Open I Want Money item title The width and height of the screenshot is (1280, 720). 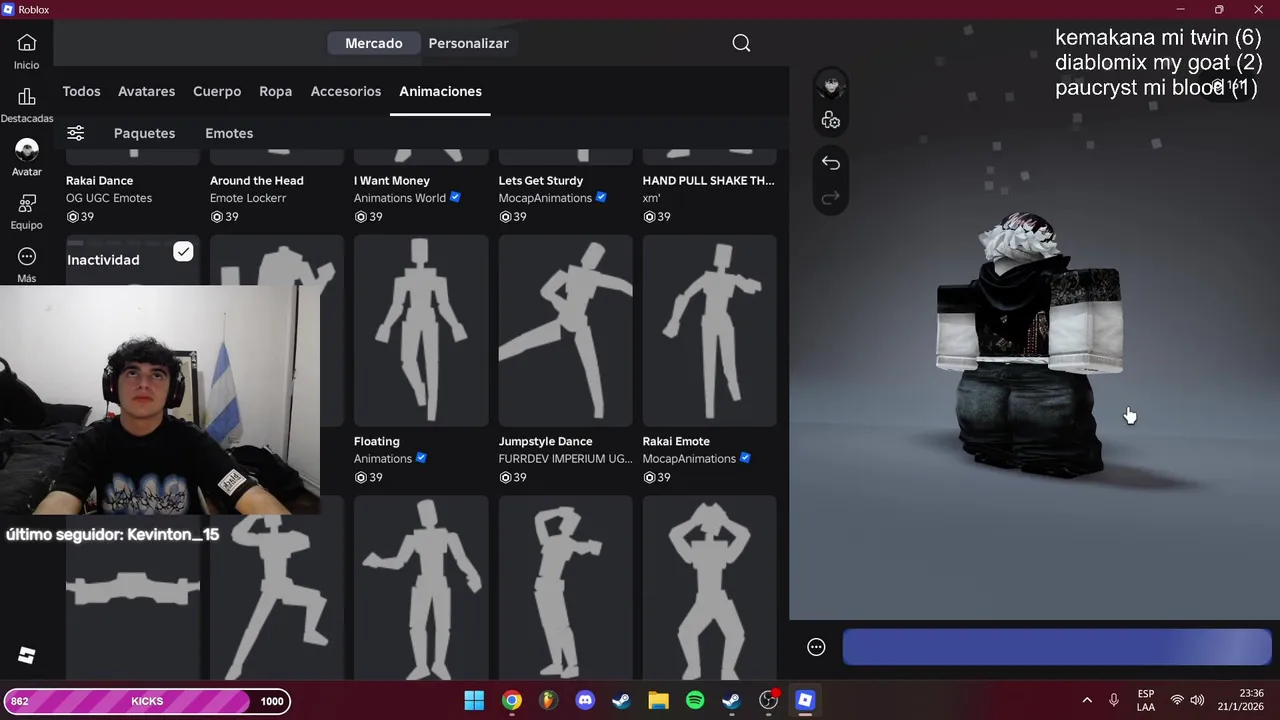(x=392, y=181)
